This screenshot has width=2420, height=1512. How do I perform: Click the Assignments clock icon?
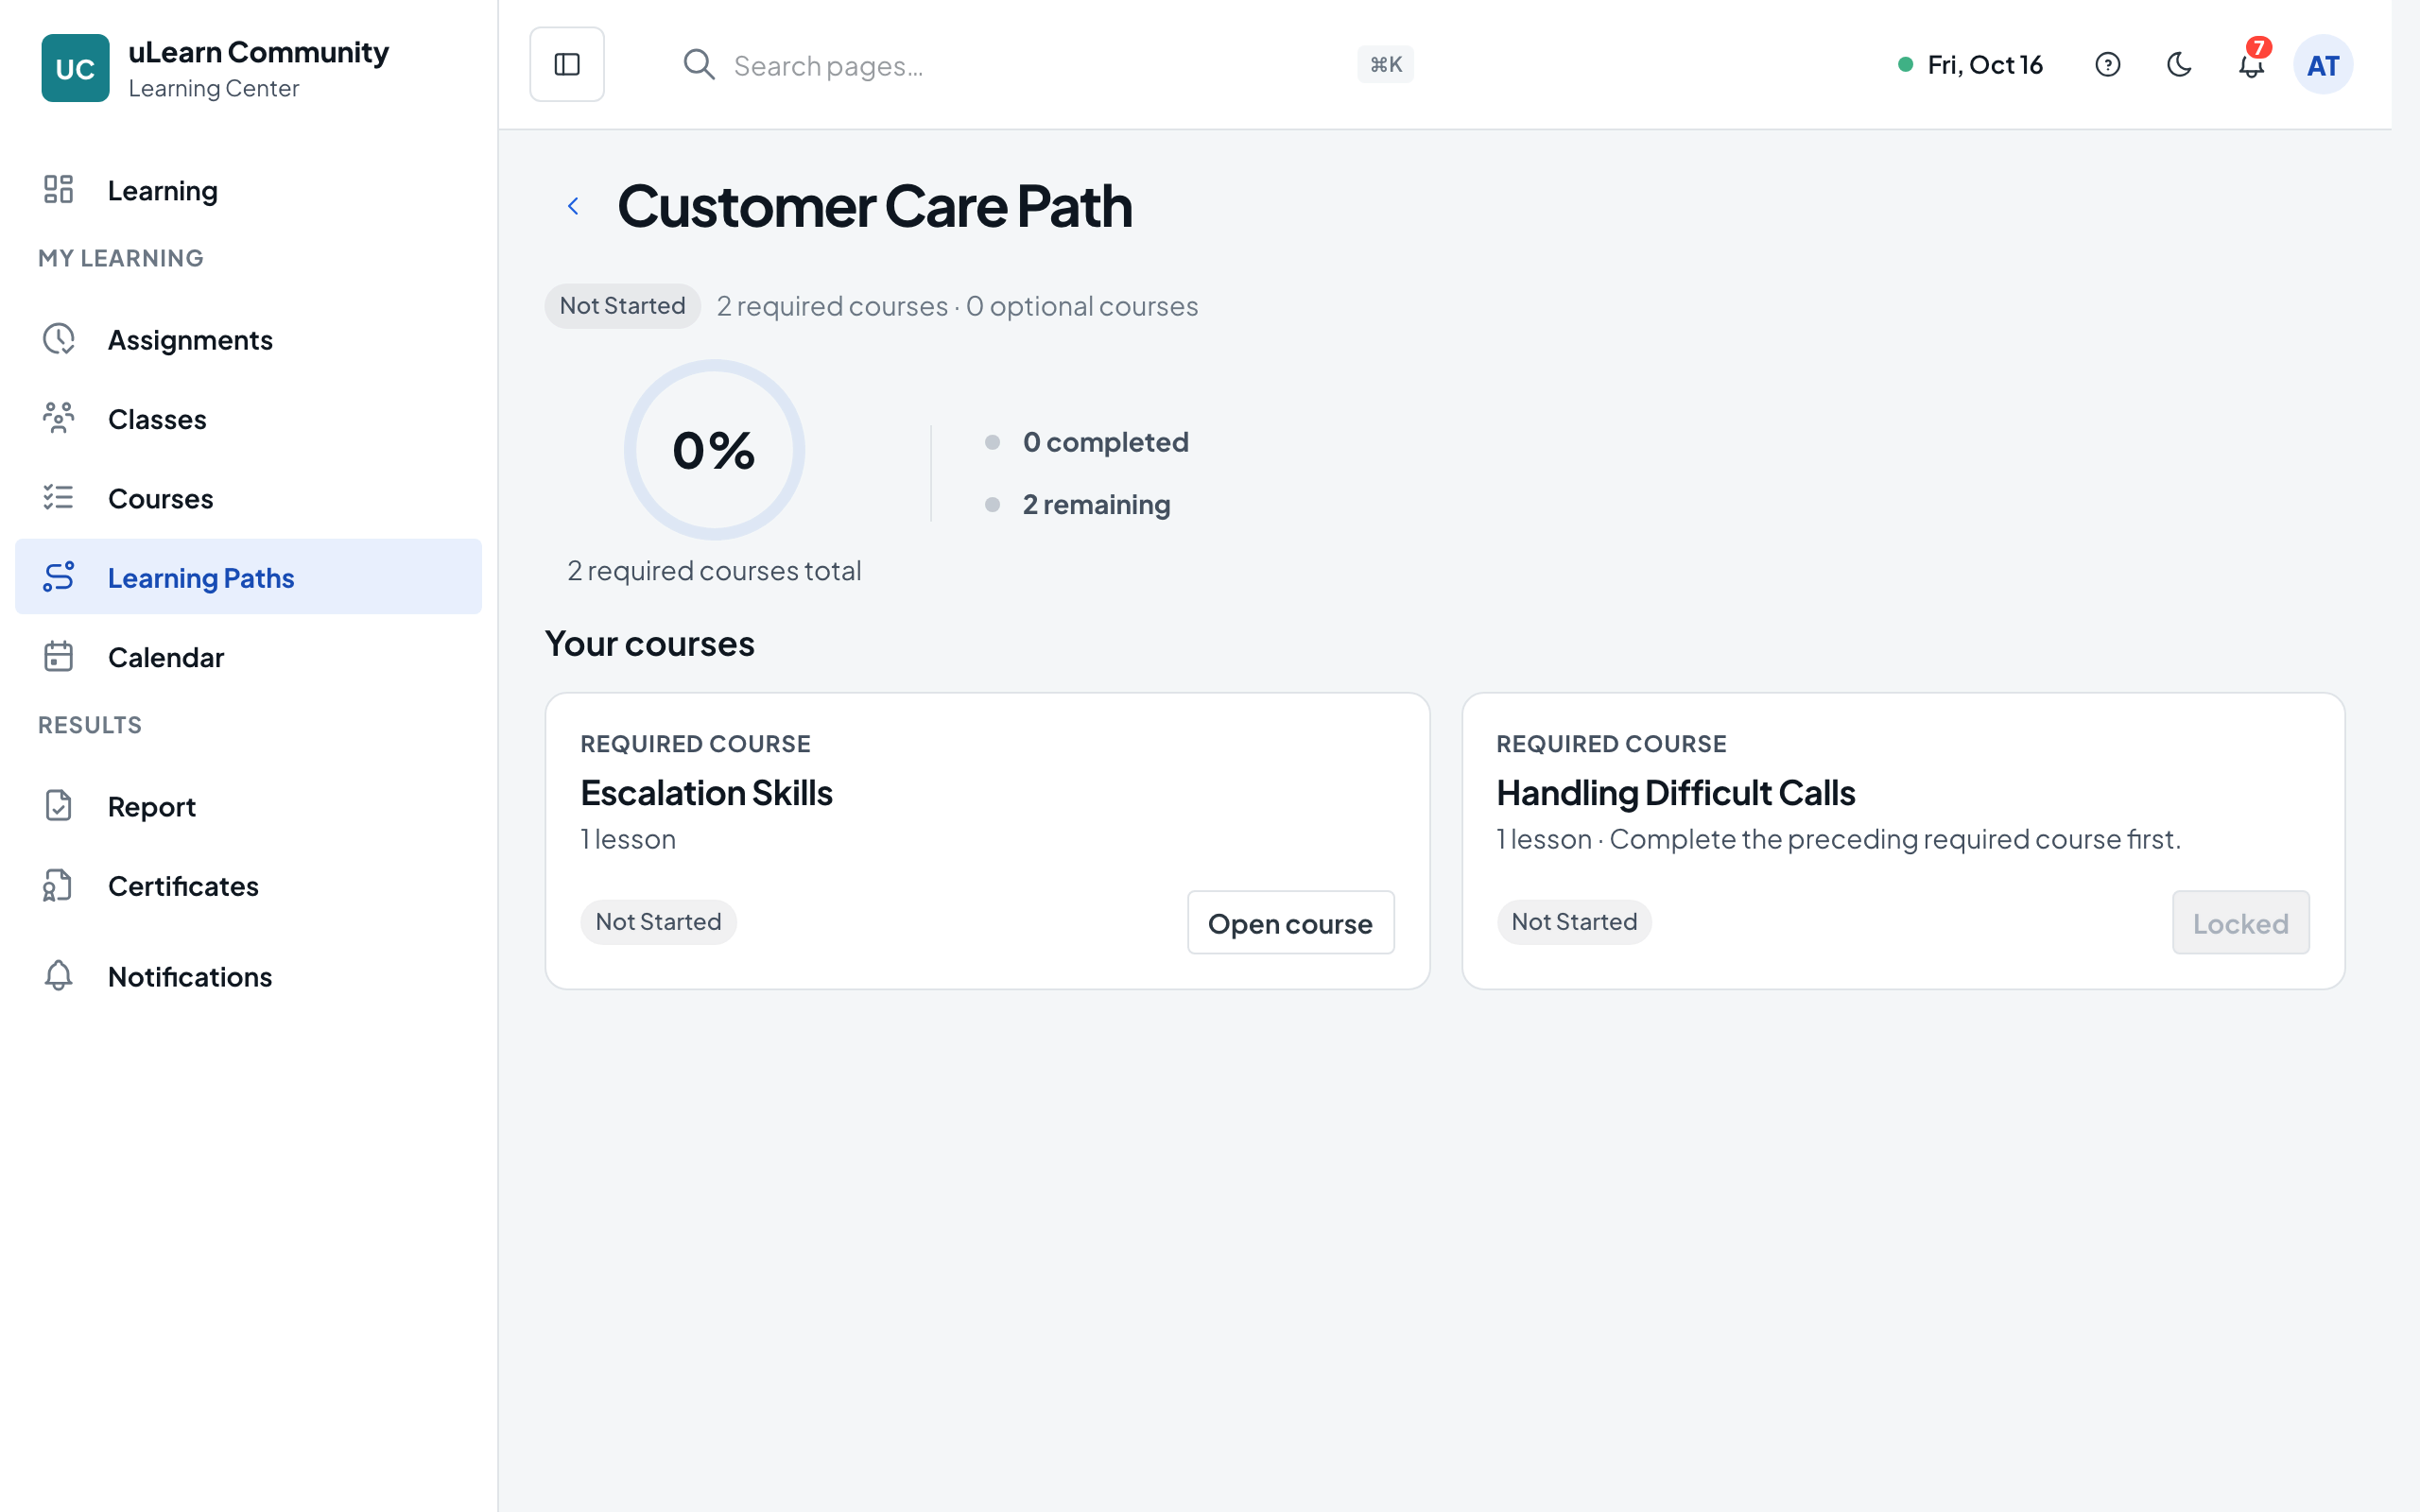coord(59,339)
